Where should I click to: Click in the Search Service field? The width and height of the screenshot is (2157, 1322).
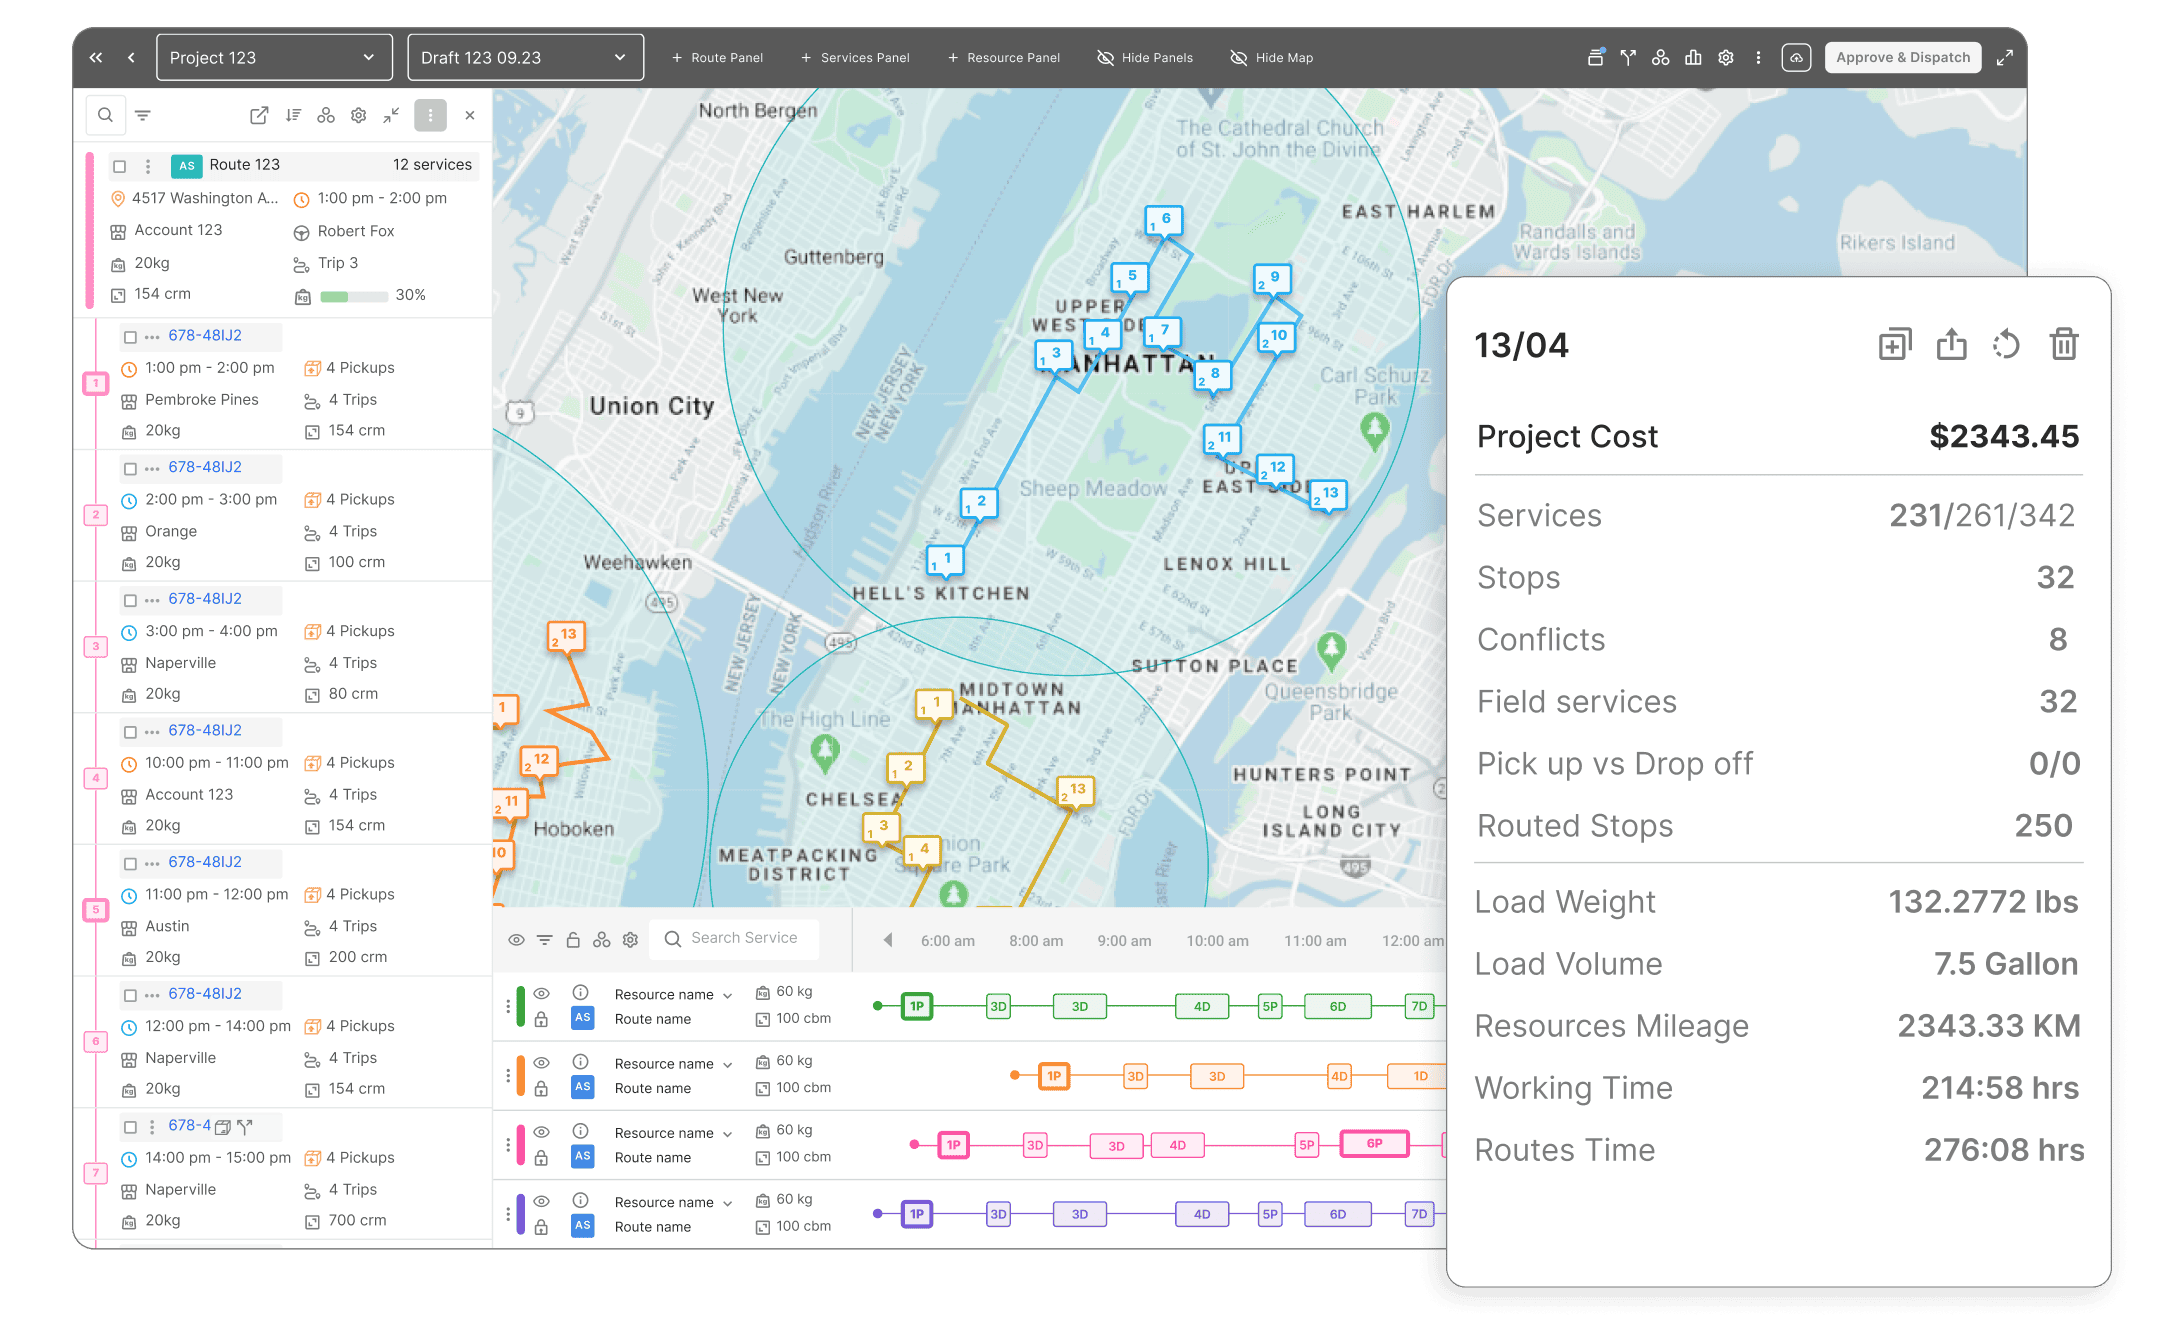click(735, 939)
